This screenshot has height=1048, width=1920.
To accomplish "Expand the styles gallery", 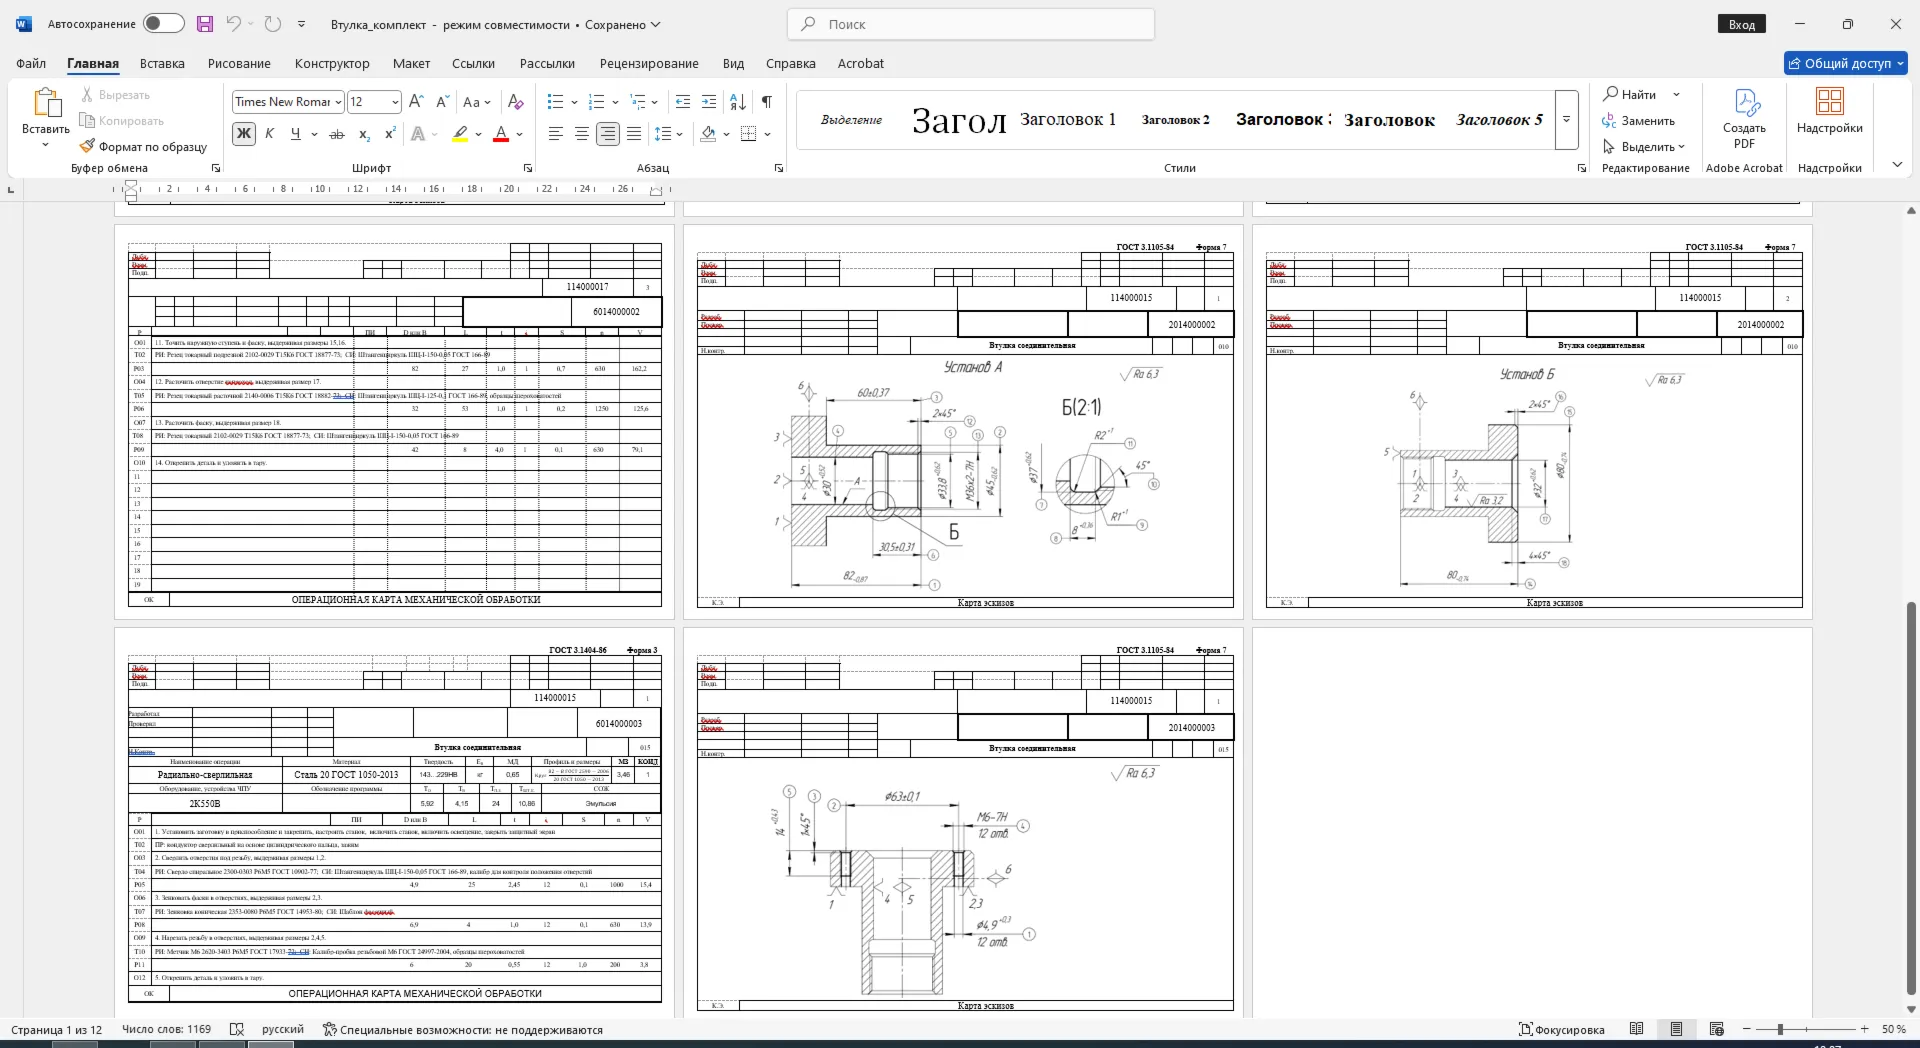I will (1567, 120).
